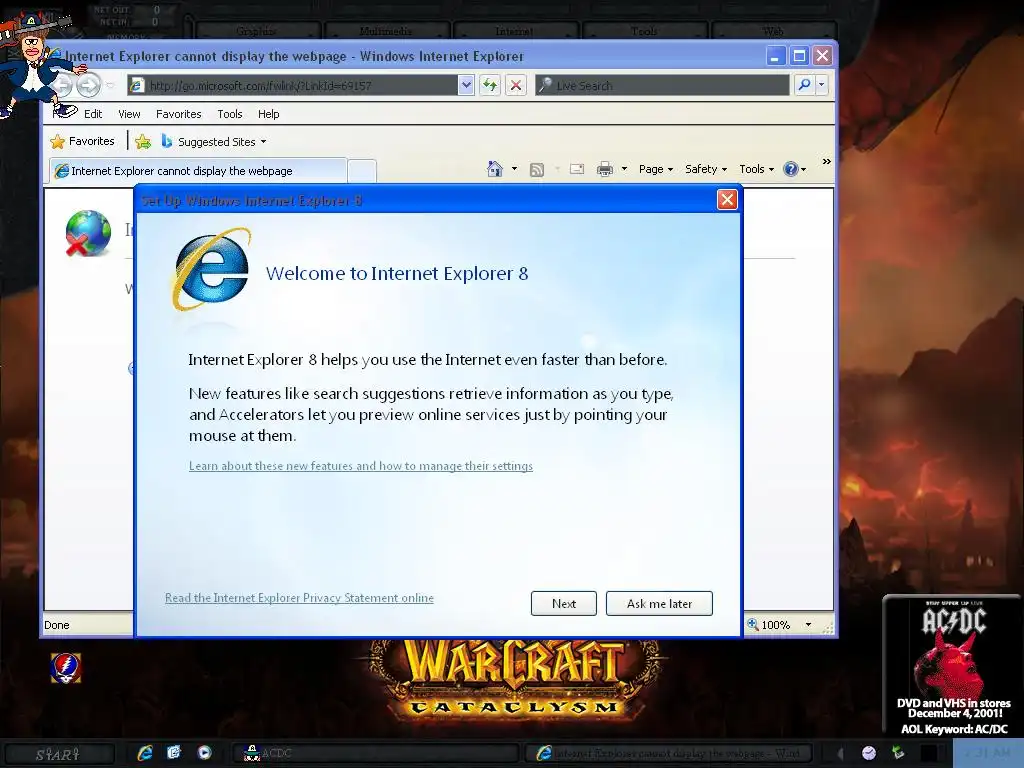Viewport: 1024px width, 768px height.
Task: Open the Multimedia desktop toolbar tab
Action: tap(386, 31)
